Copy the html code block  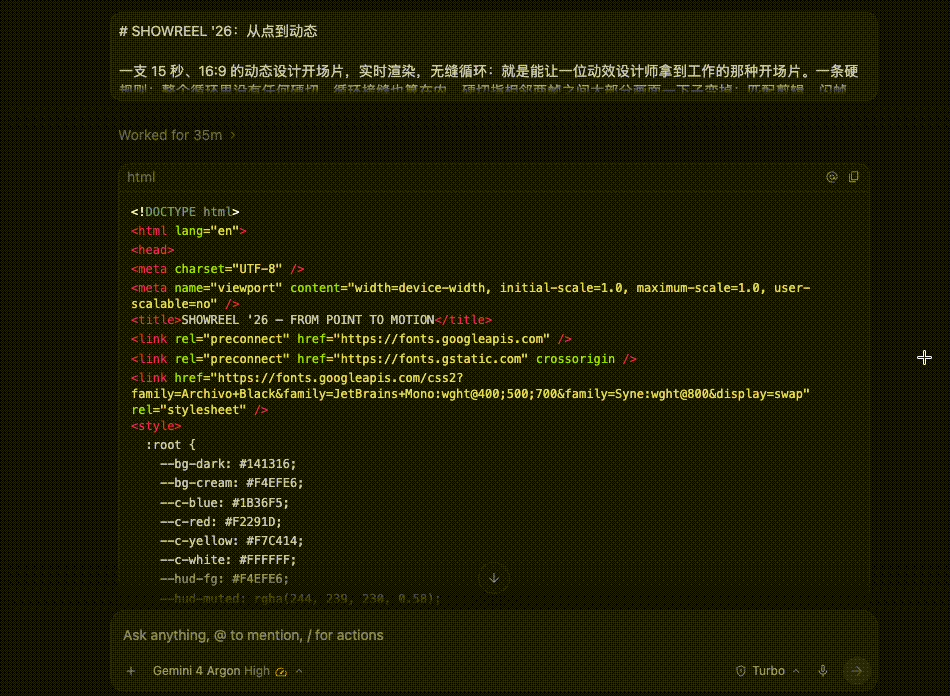854,177
